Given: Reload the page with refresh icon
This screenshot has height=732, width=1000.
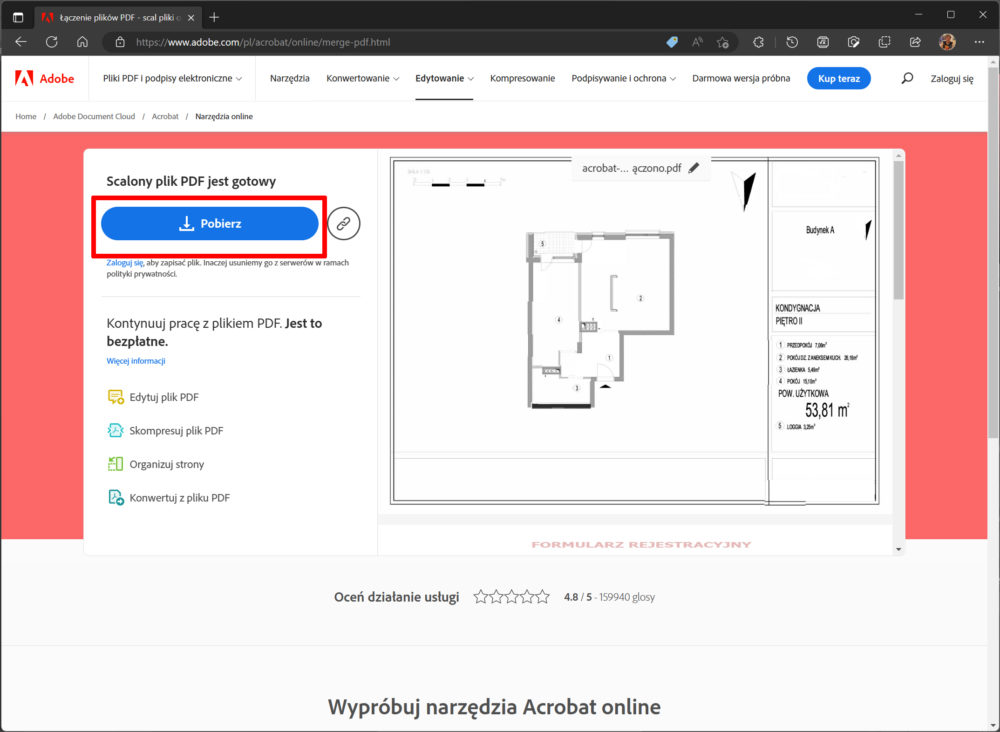Looking at the screenshot, I should [x=52, y=42].
